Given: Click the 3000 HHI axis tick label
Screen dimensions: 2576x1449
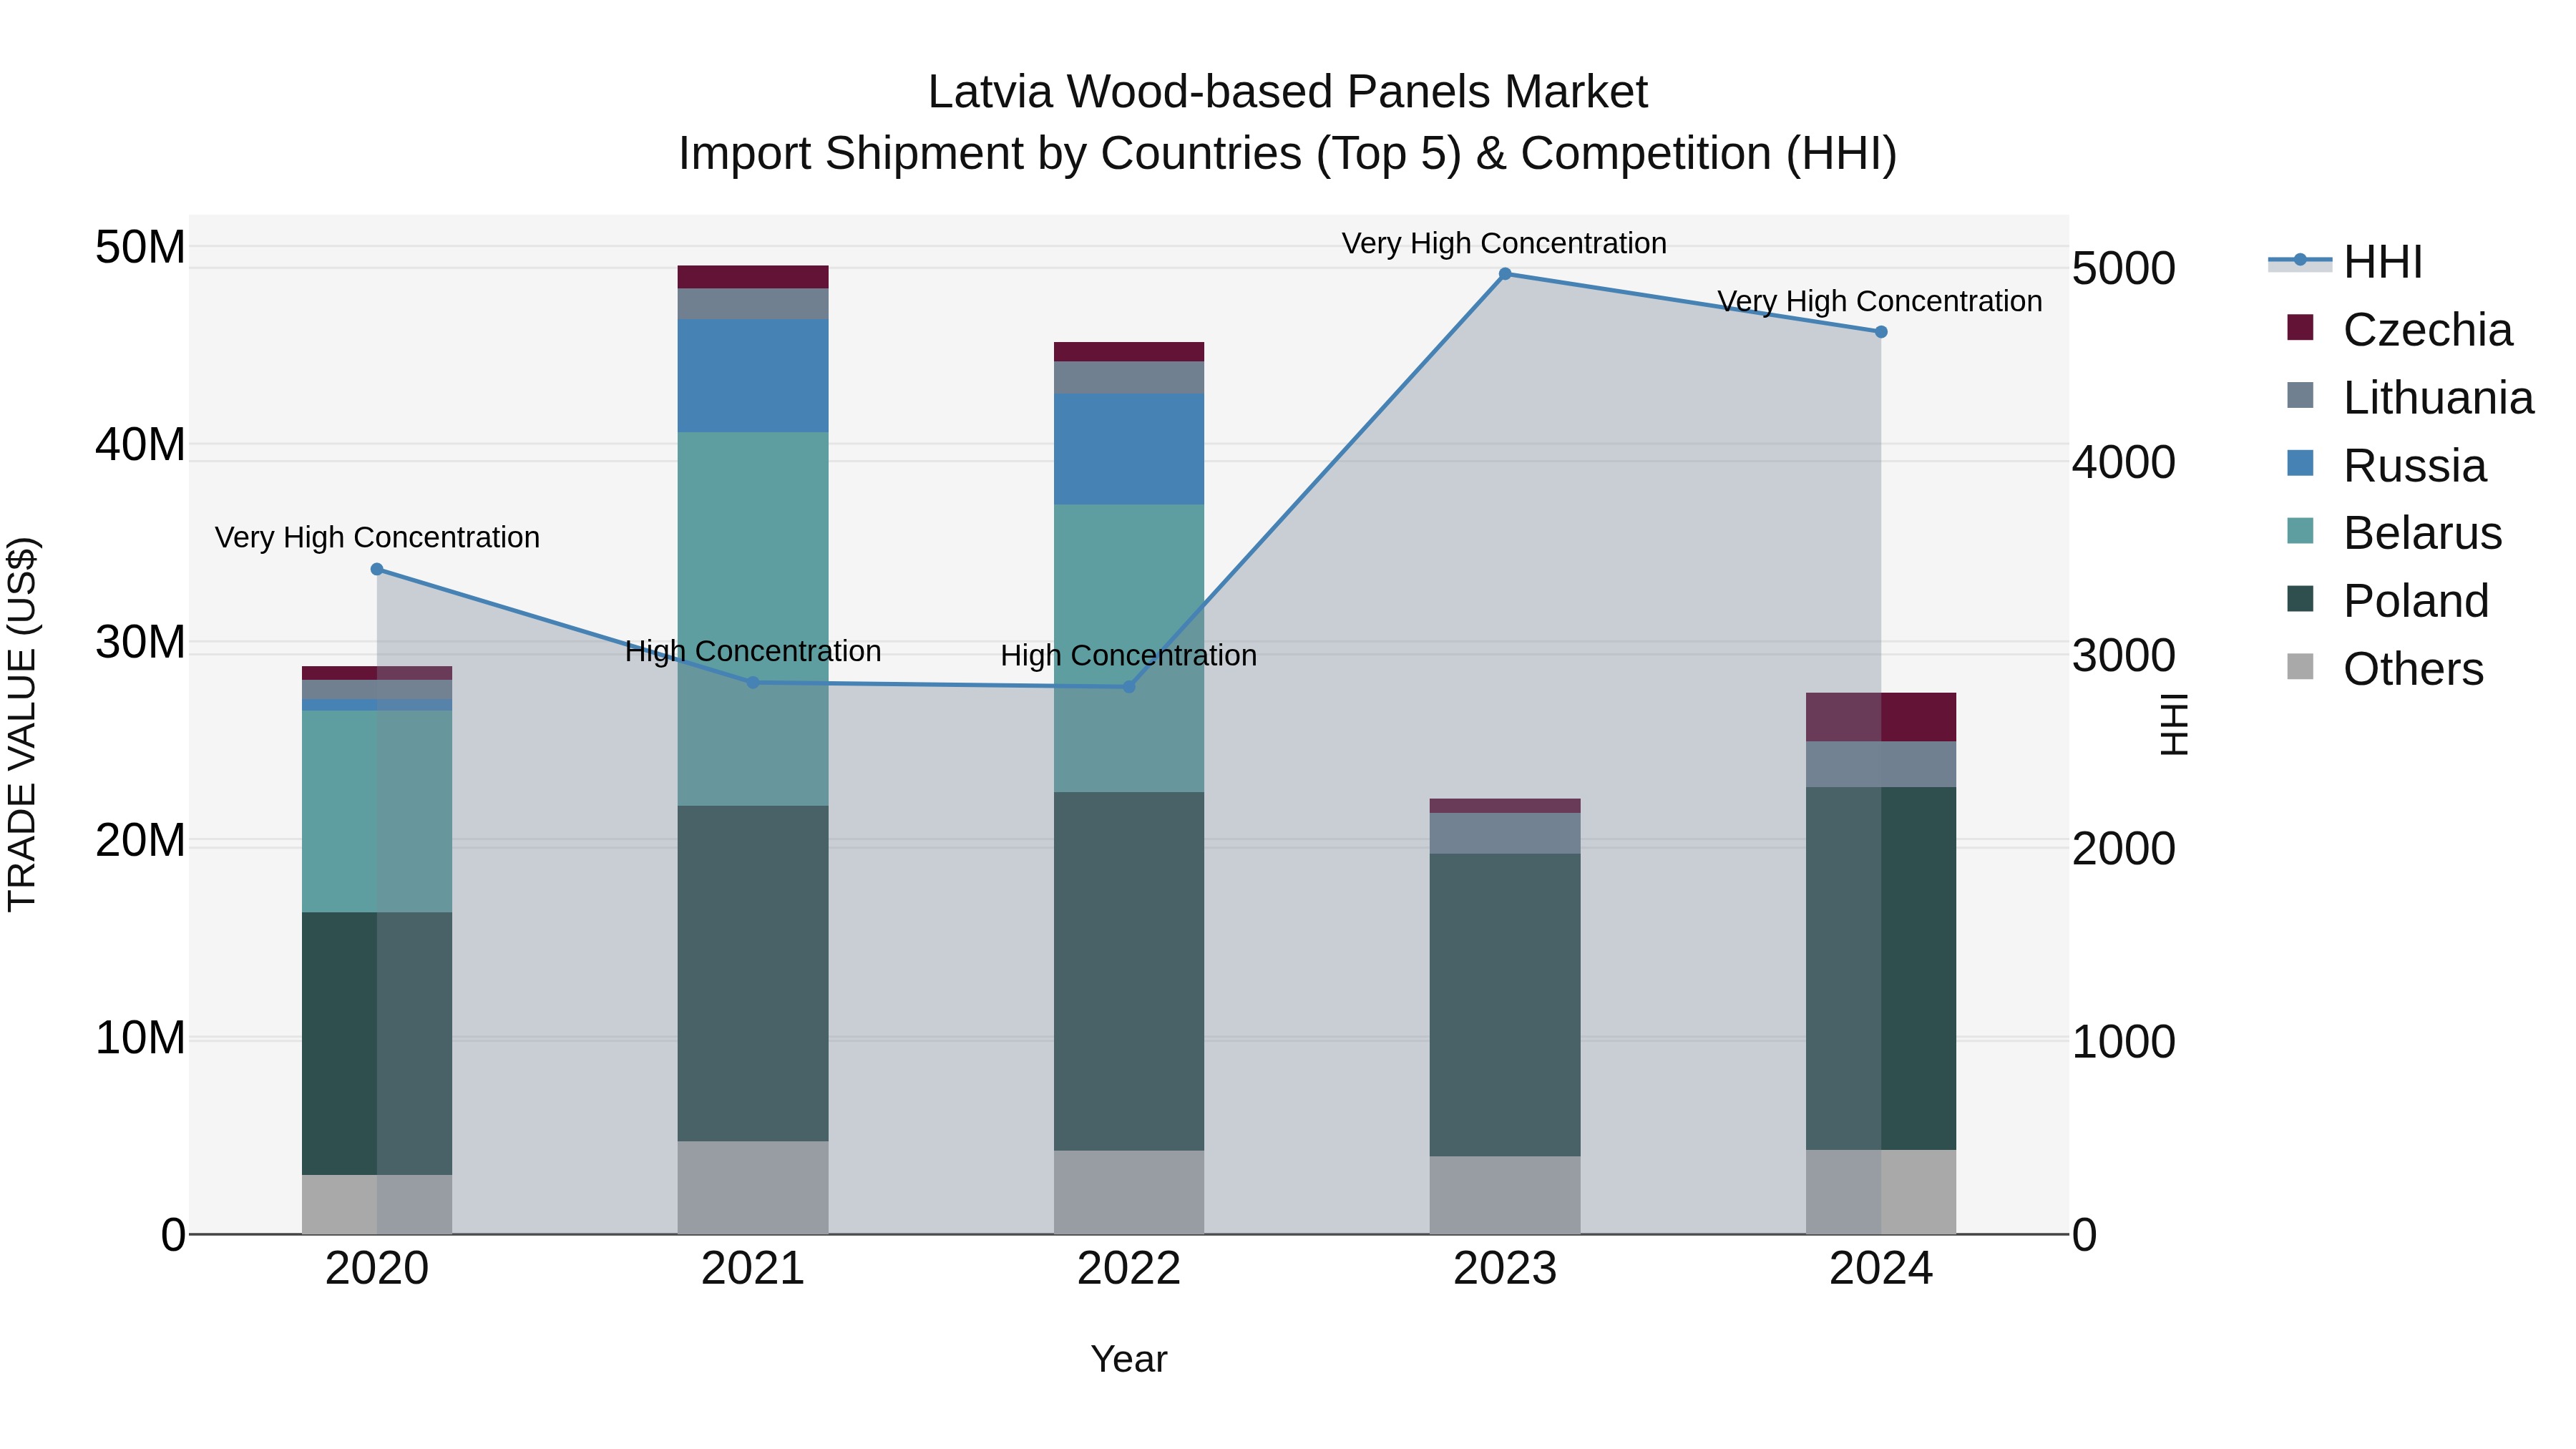Looking at the screenshot, I should point(2124,655).
